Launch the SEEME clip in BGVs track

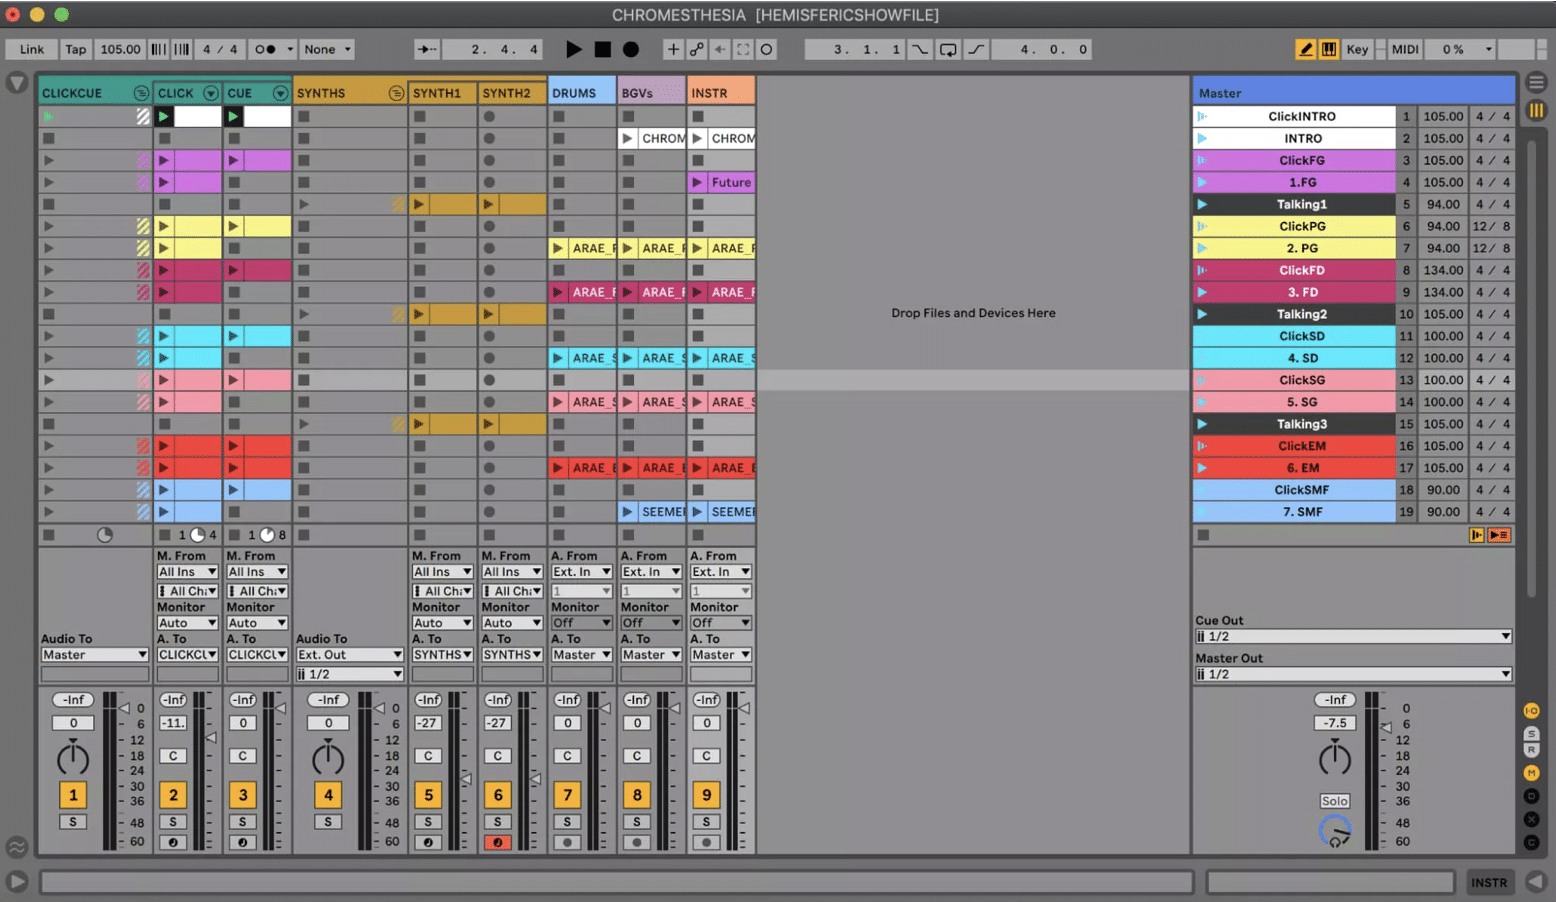[628, 512]
